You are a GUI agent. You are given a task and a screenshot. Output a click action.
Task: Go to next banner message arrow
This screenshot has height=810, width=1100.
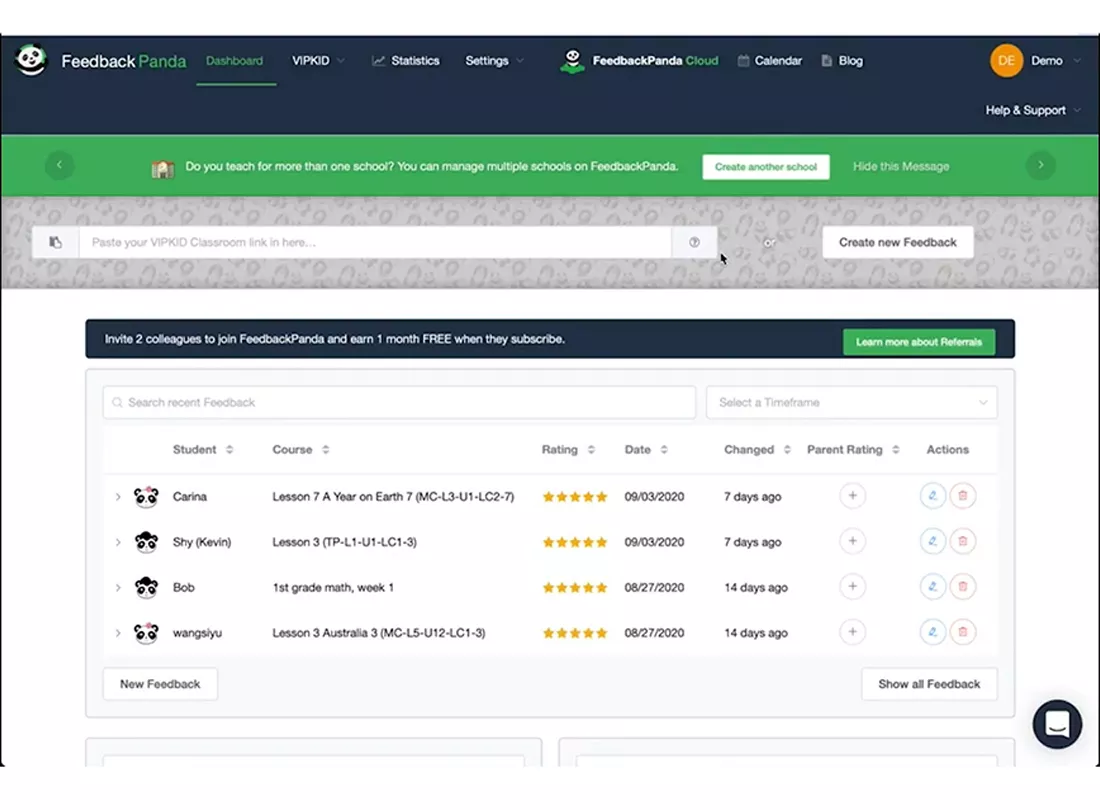pos(1040,166)
